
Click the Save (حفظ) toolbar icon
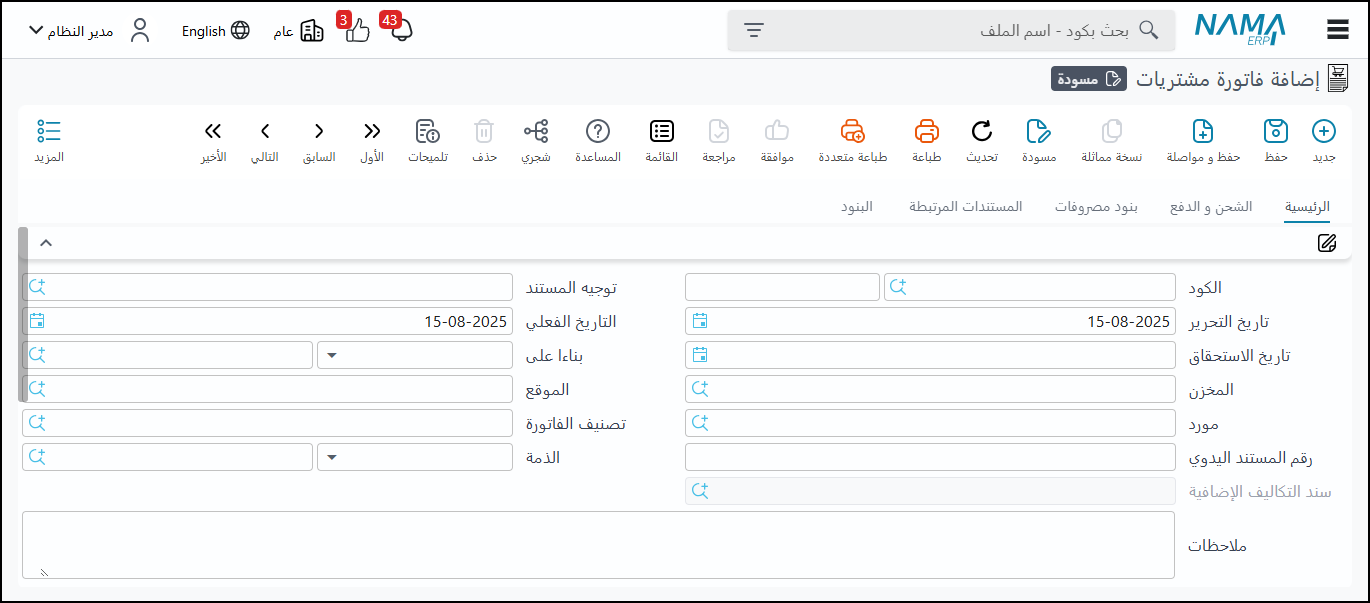click(x=1275, y=132)
